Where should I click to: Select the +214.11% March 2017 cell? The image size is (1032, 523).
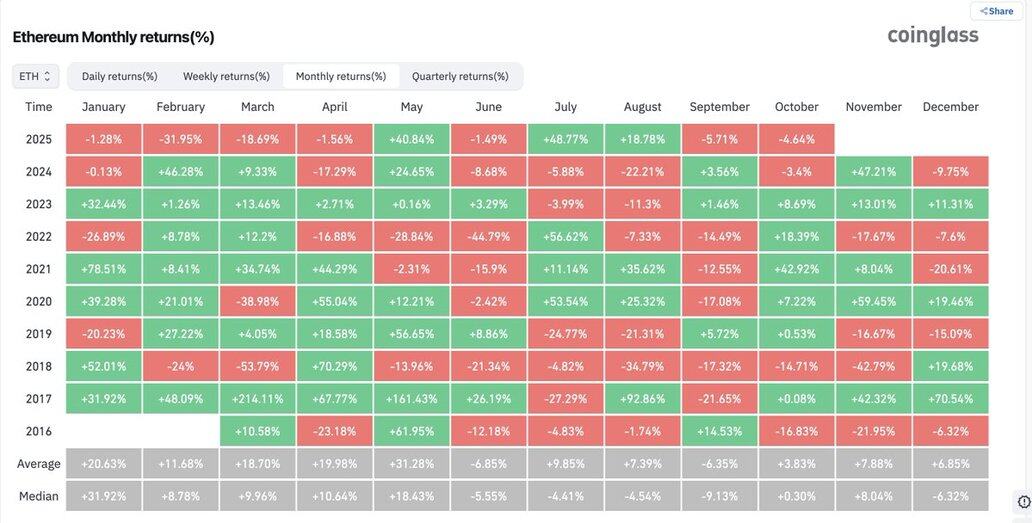tap(258, 399)
